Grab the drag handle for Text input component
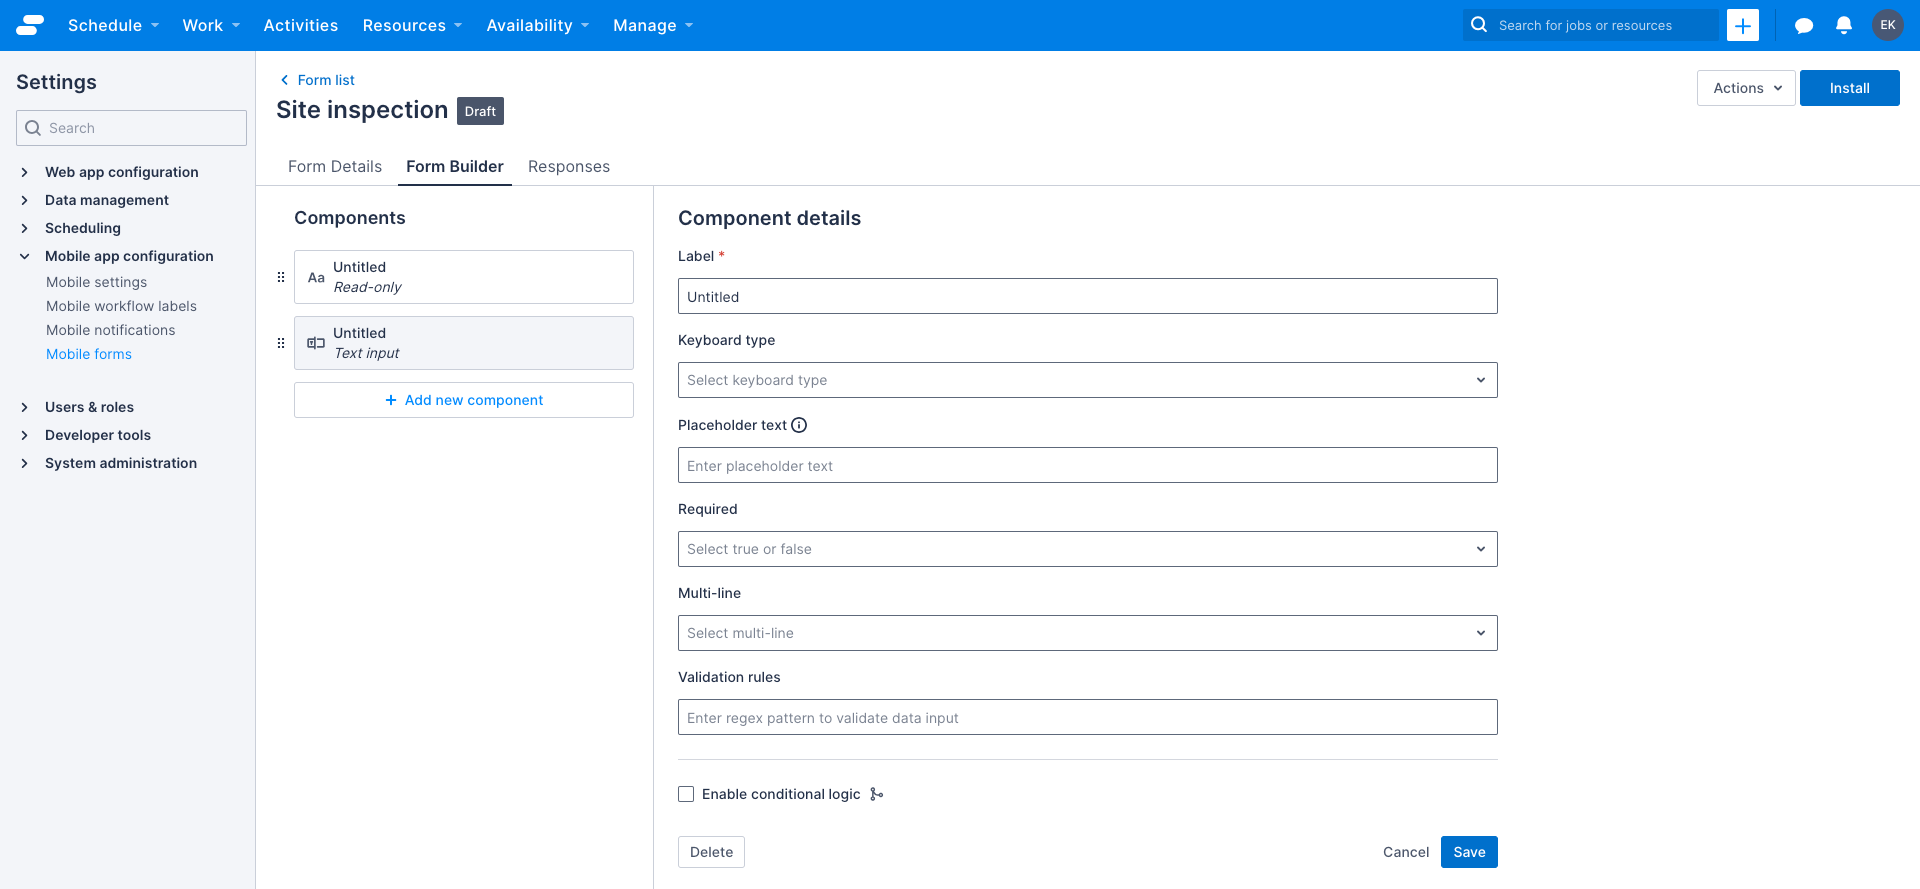1920x889 pixels. [281, 343]
